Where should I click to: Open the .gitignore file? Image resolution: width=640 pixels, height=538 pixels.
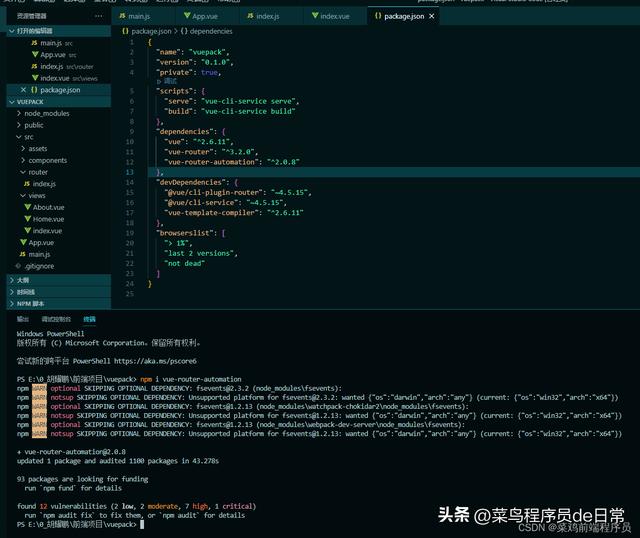pos(39,266)
